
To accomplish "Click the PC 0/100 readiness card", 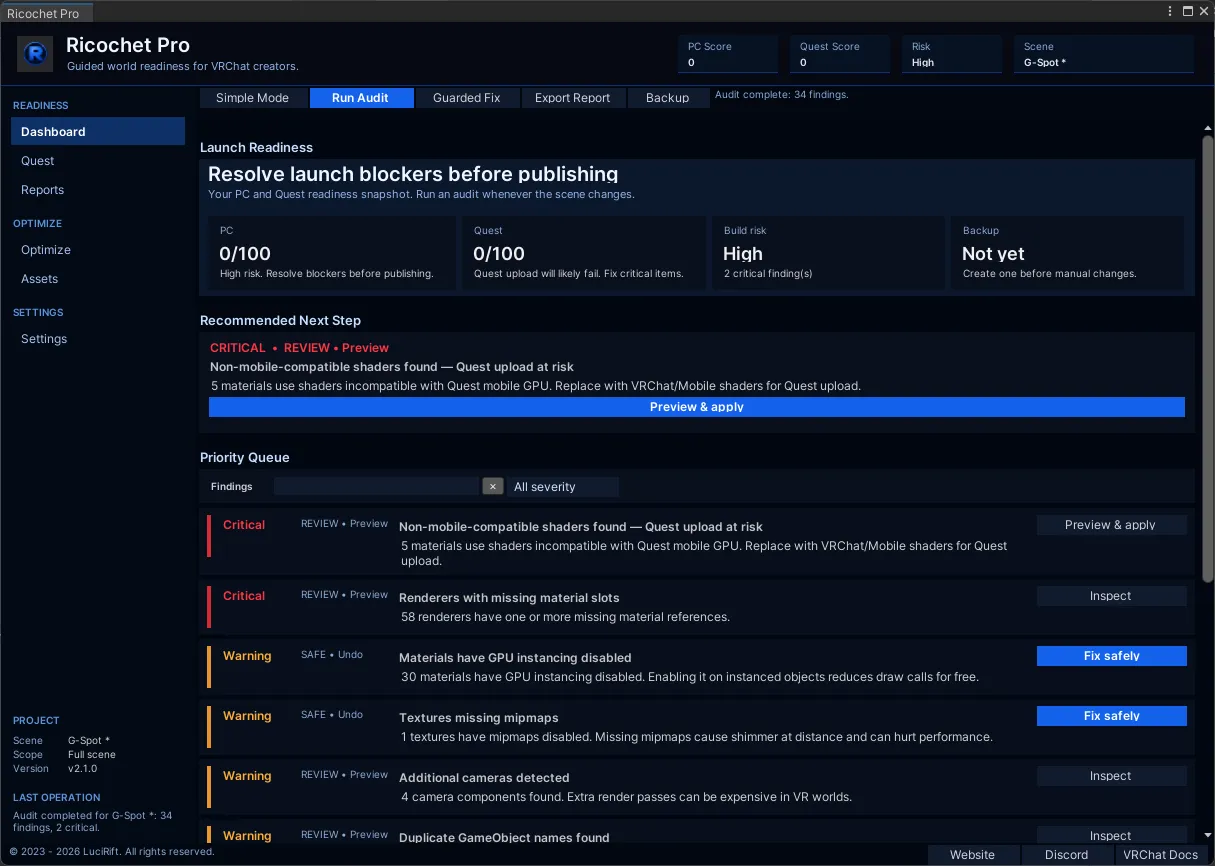I will pos(332,253).
